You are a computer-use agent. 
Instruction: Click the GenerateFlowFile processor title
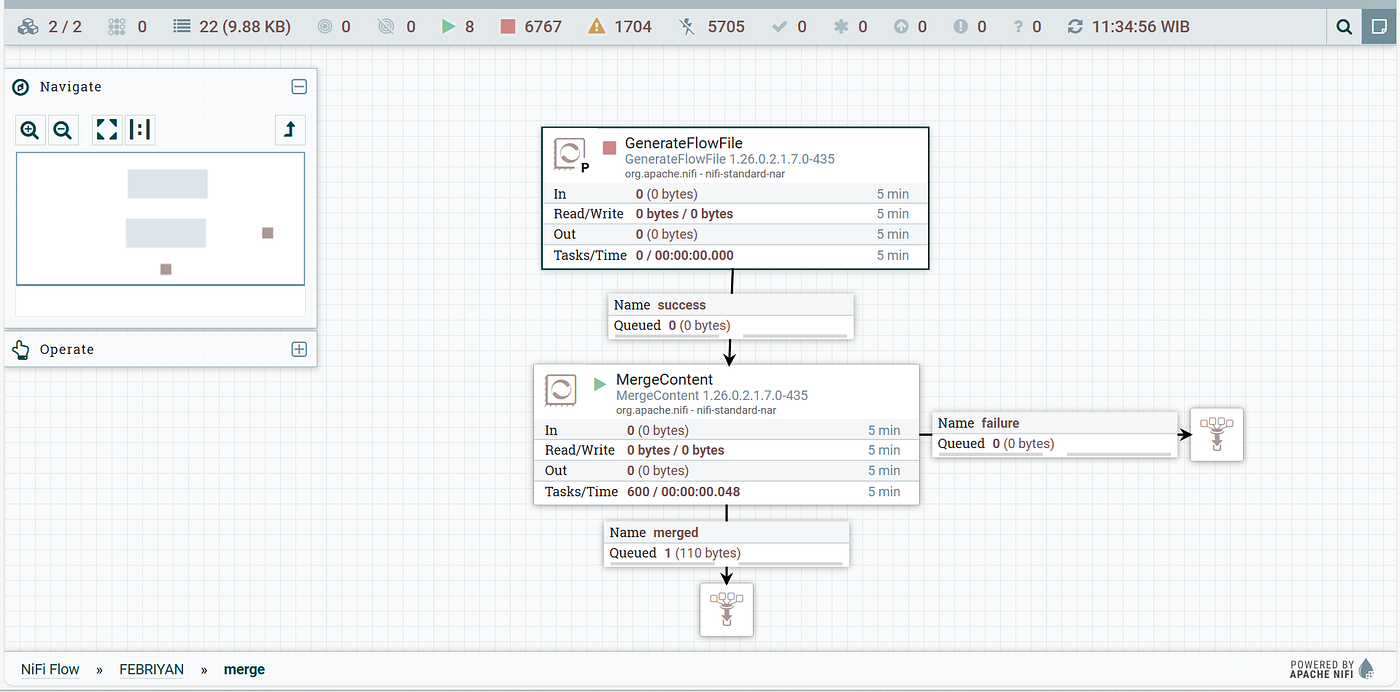[684, 143]
